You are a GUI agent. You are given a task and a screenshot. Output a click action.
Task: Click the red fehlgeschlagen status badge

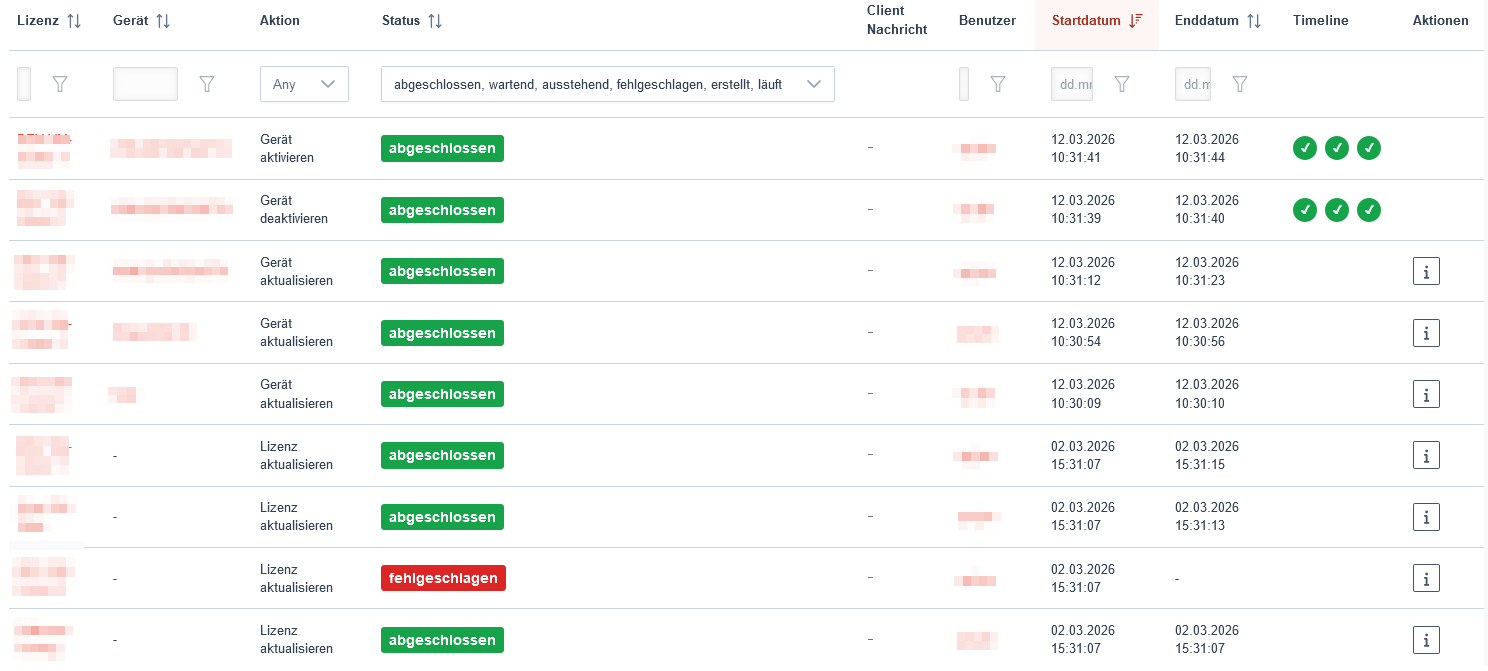click(443, 578)
